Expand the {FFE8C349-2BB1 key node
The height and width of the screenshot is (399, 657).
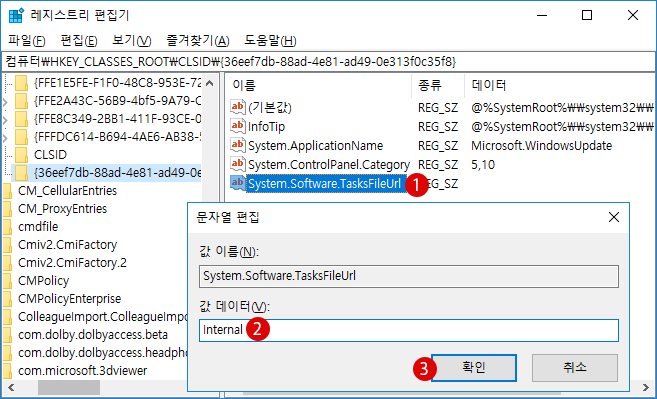click(5, 119)
